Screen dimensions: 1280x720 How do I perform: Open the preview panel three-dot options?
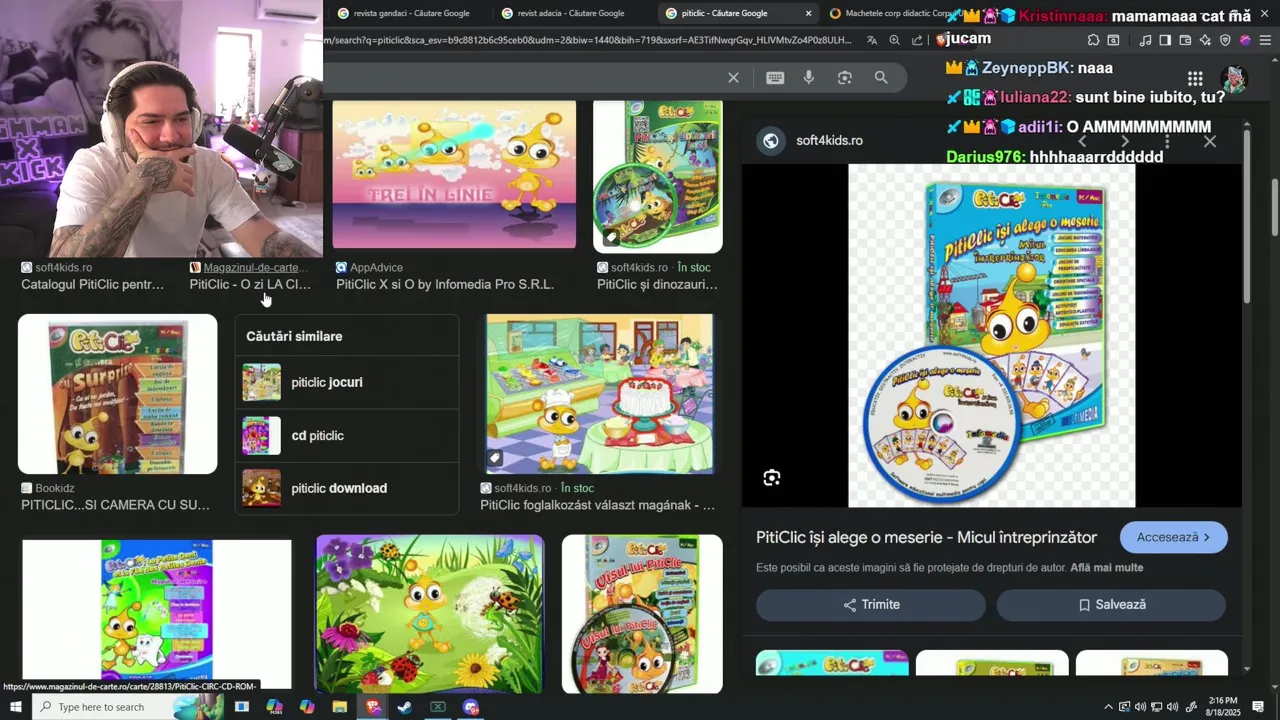1167,141
